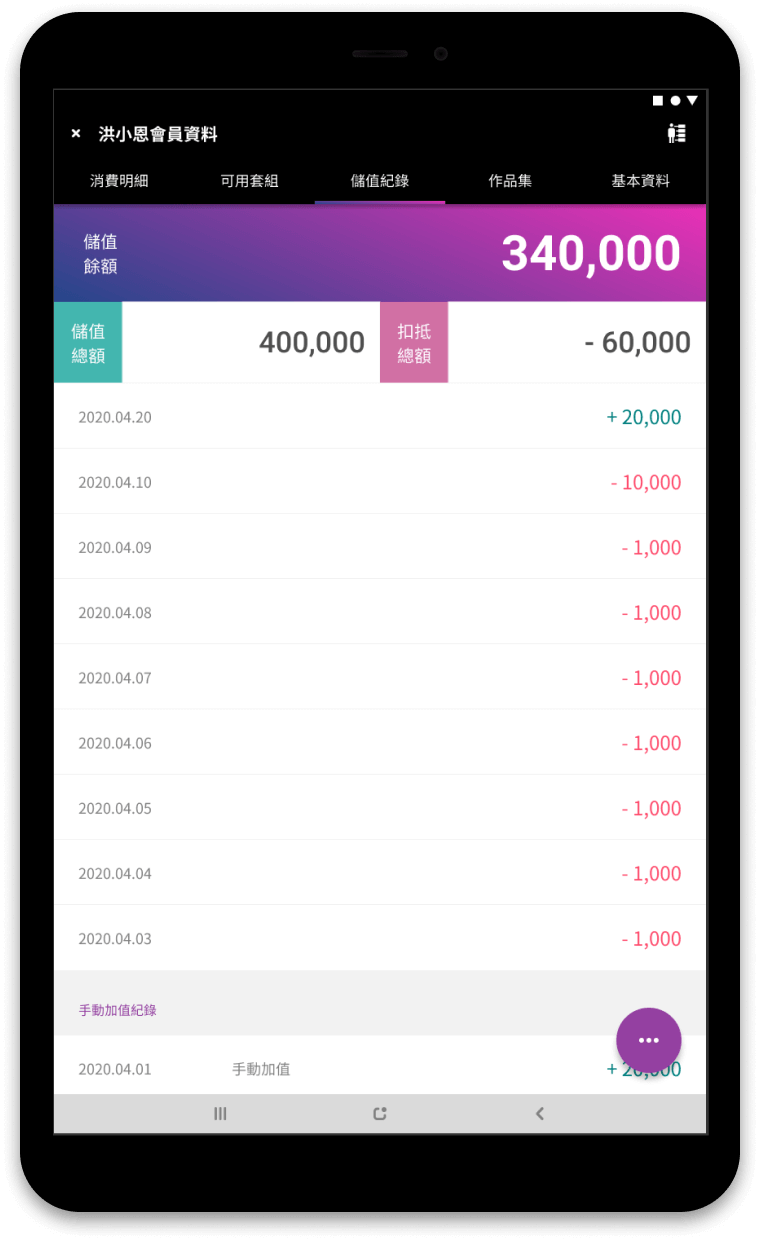Go to the 基本資料 tab
The height and width of the screenshot is (1240, 760).
[x=640, y=181]
